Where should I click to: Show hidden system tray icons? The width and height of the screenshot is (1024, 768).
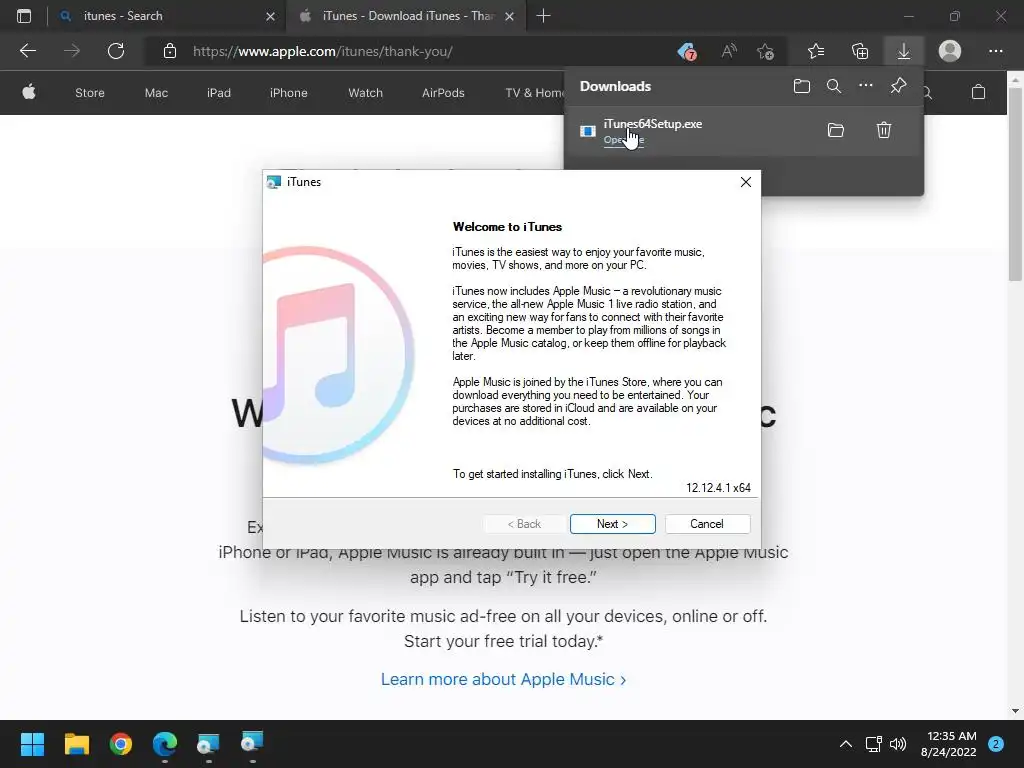coord(846,744)
